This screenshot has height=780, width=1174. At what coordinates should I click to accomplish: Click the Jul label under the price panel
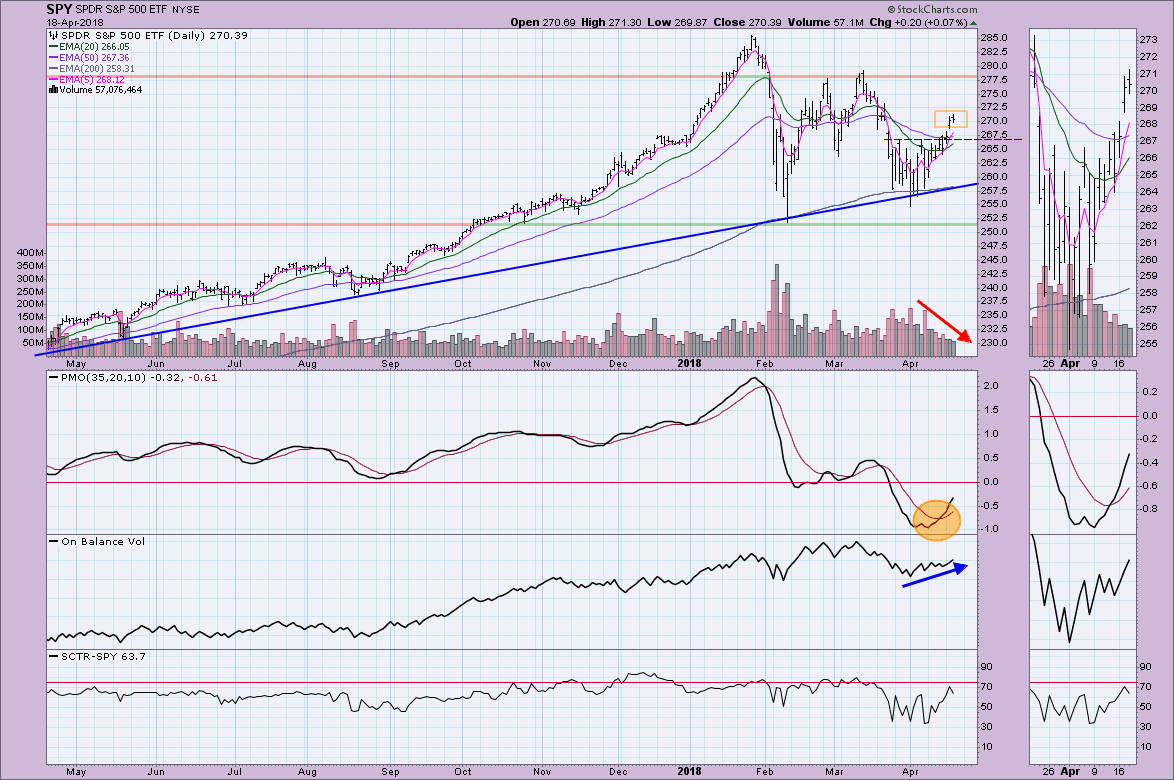234,364
